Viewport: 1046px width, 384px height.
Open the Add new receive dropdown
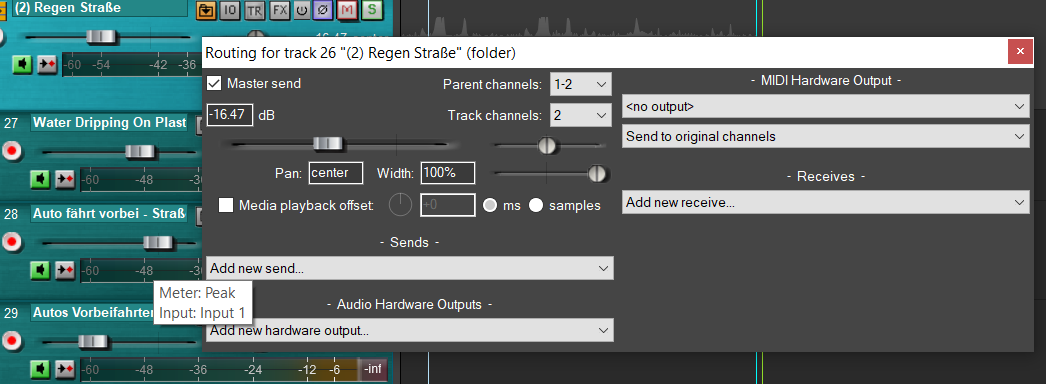point(826,203)
